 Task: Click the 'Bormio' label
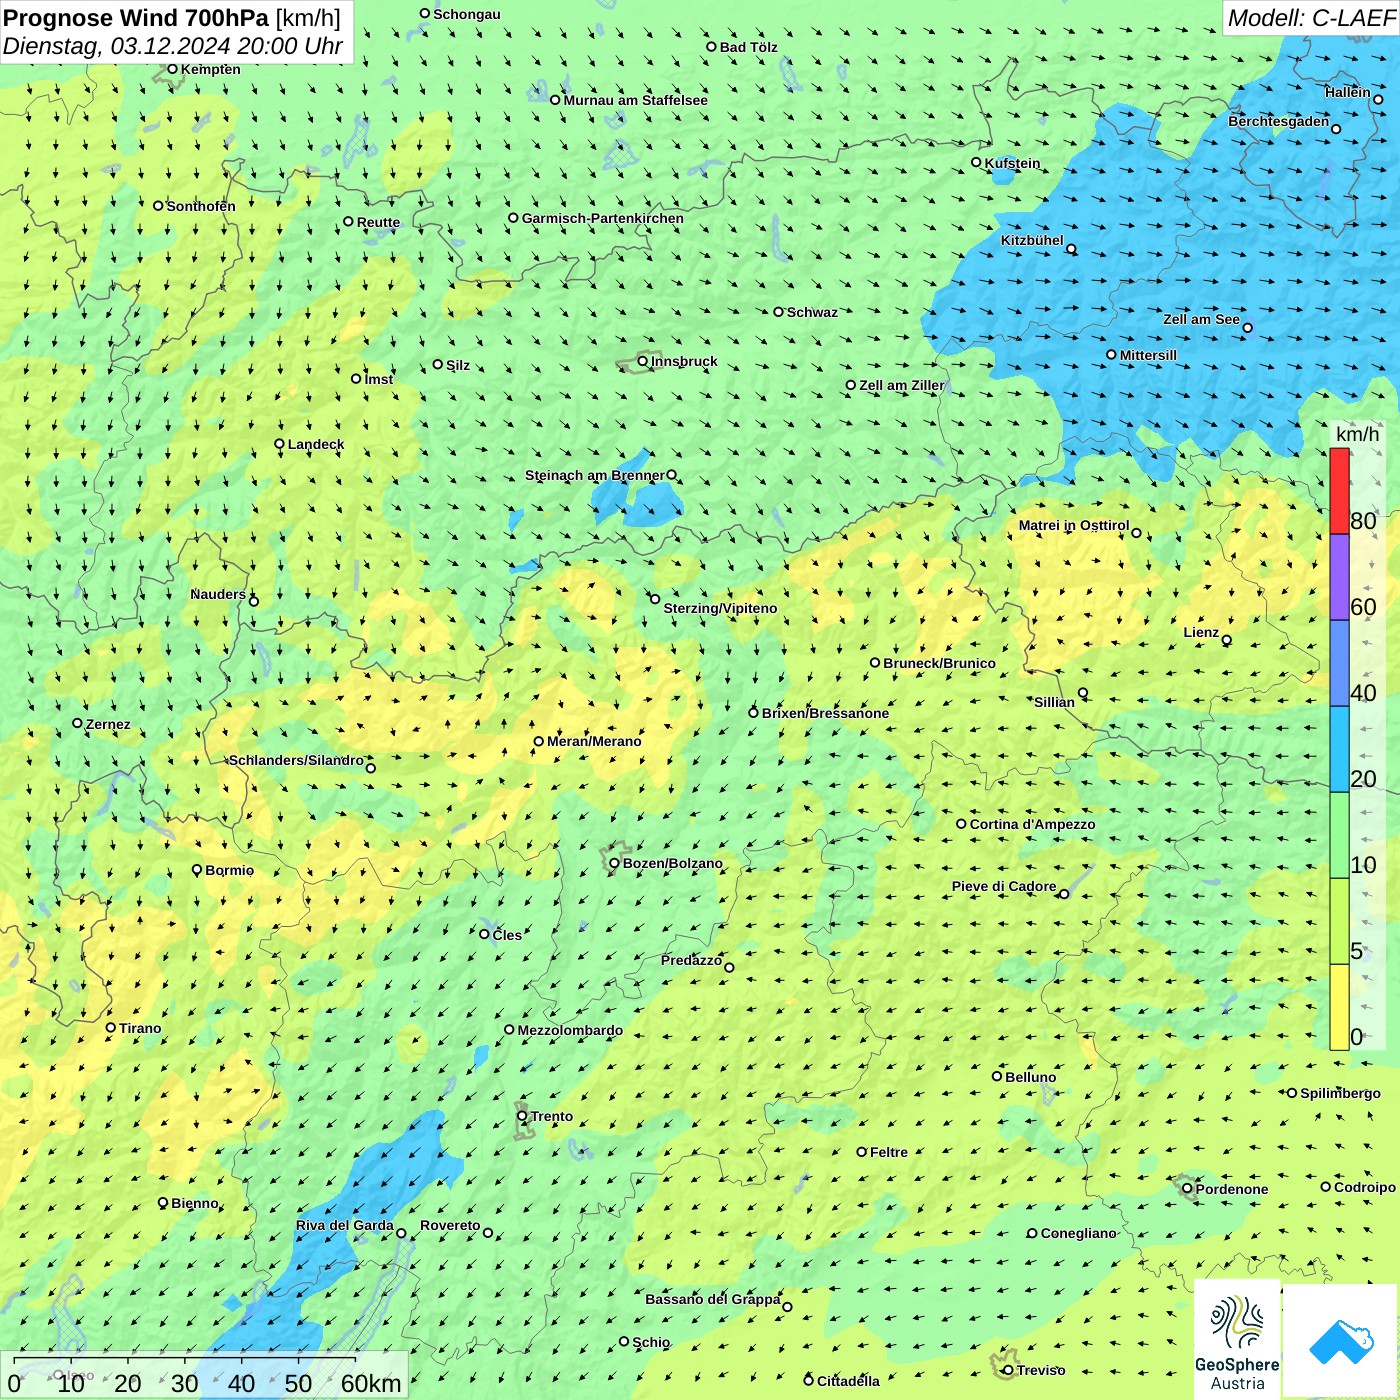(x=229, y=870)
